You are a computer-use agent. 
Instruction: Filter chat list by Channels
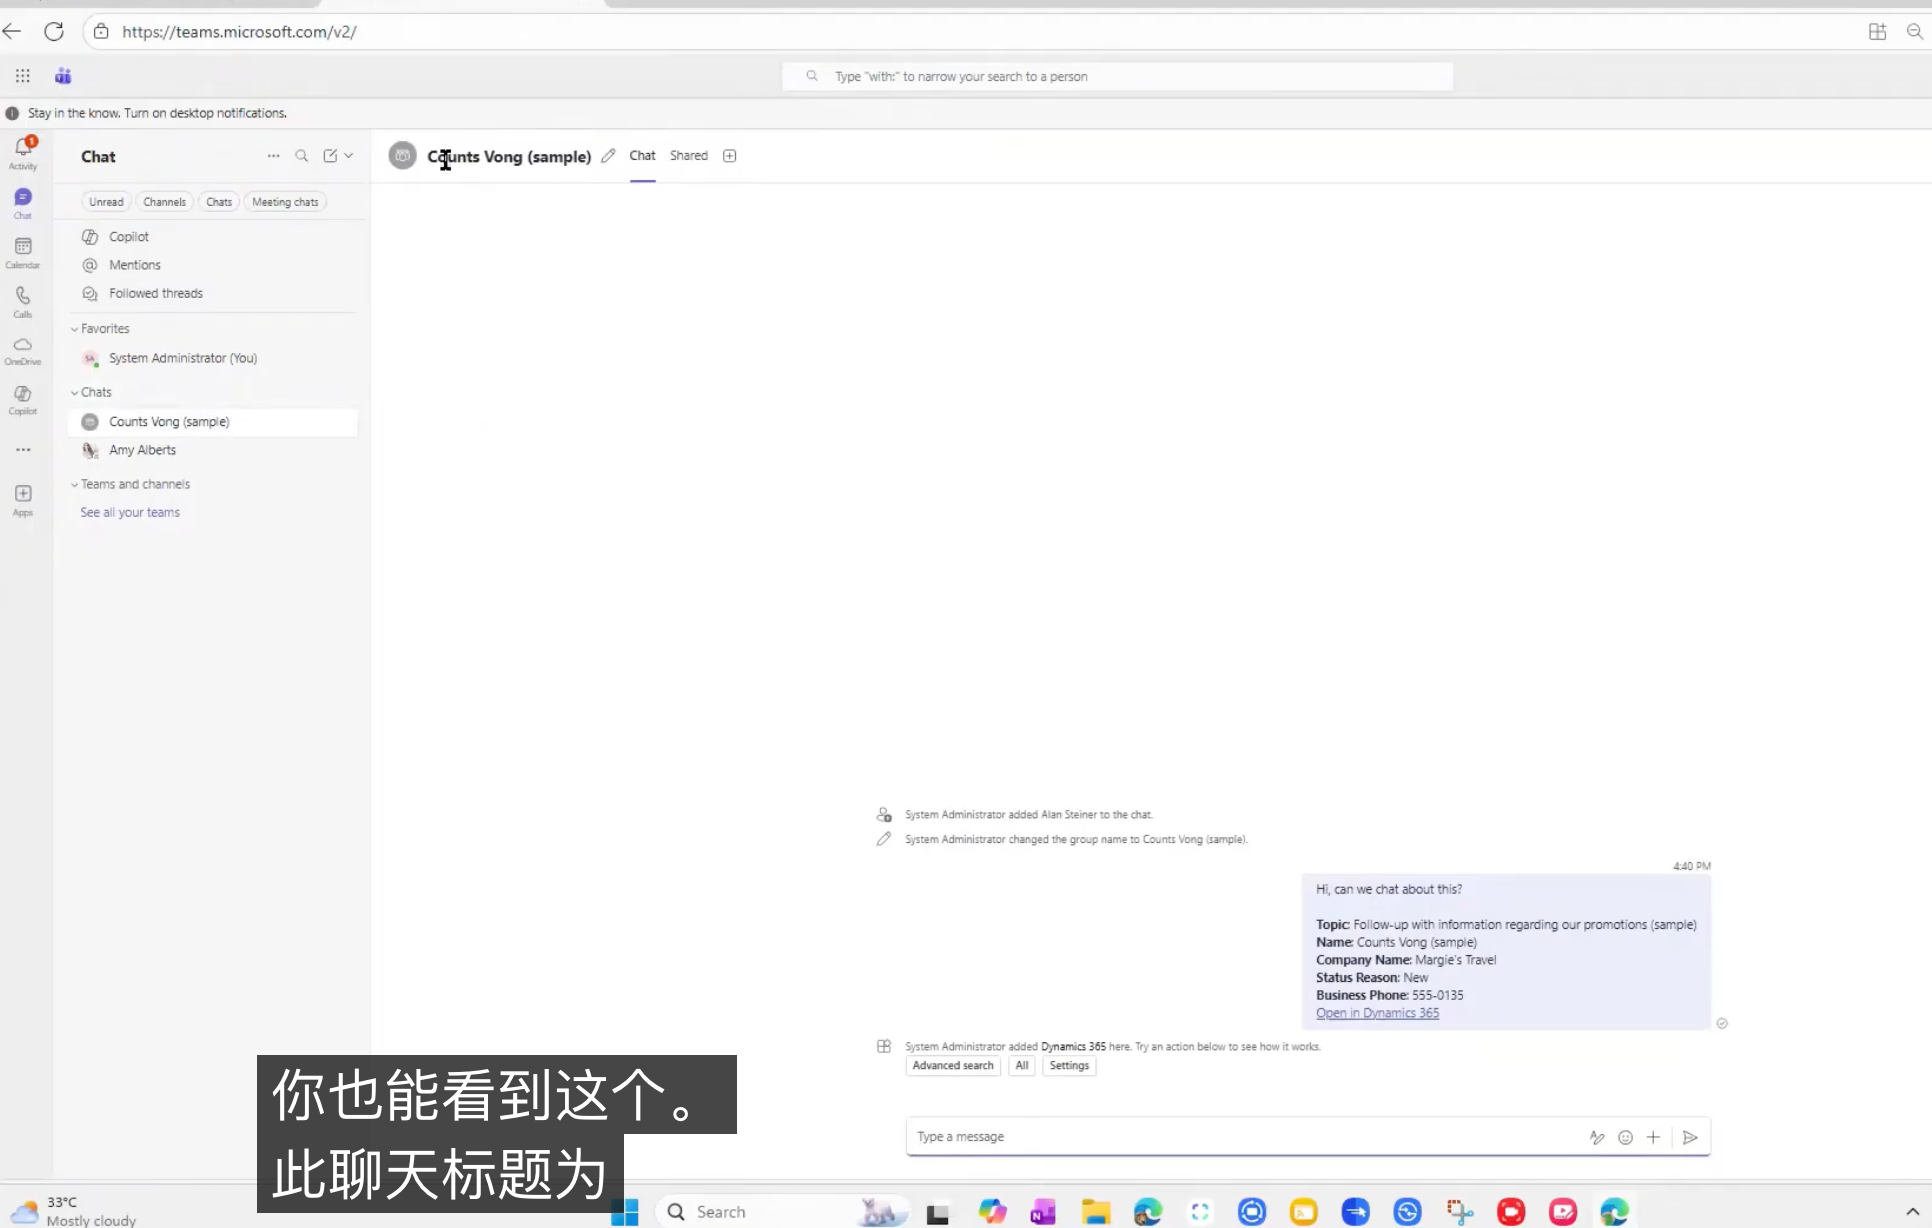tap(164, 202)
